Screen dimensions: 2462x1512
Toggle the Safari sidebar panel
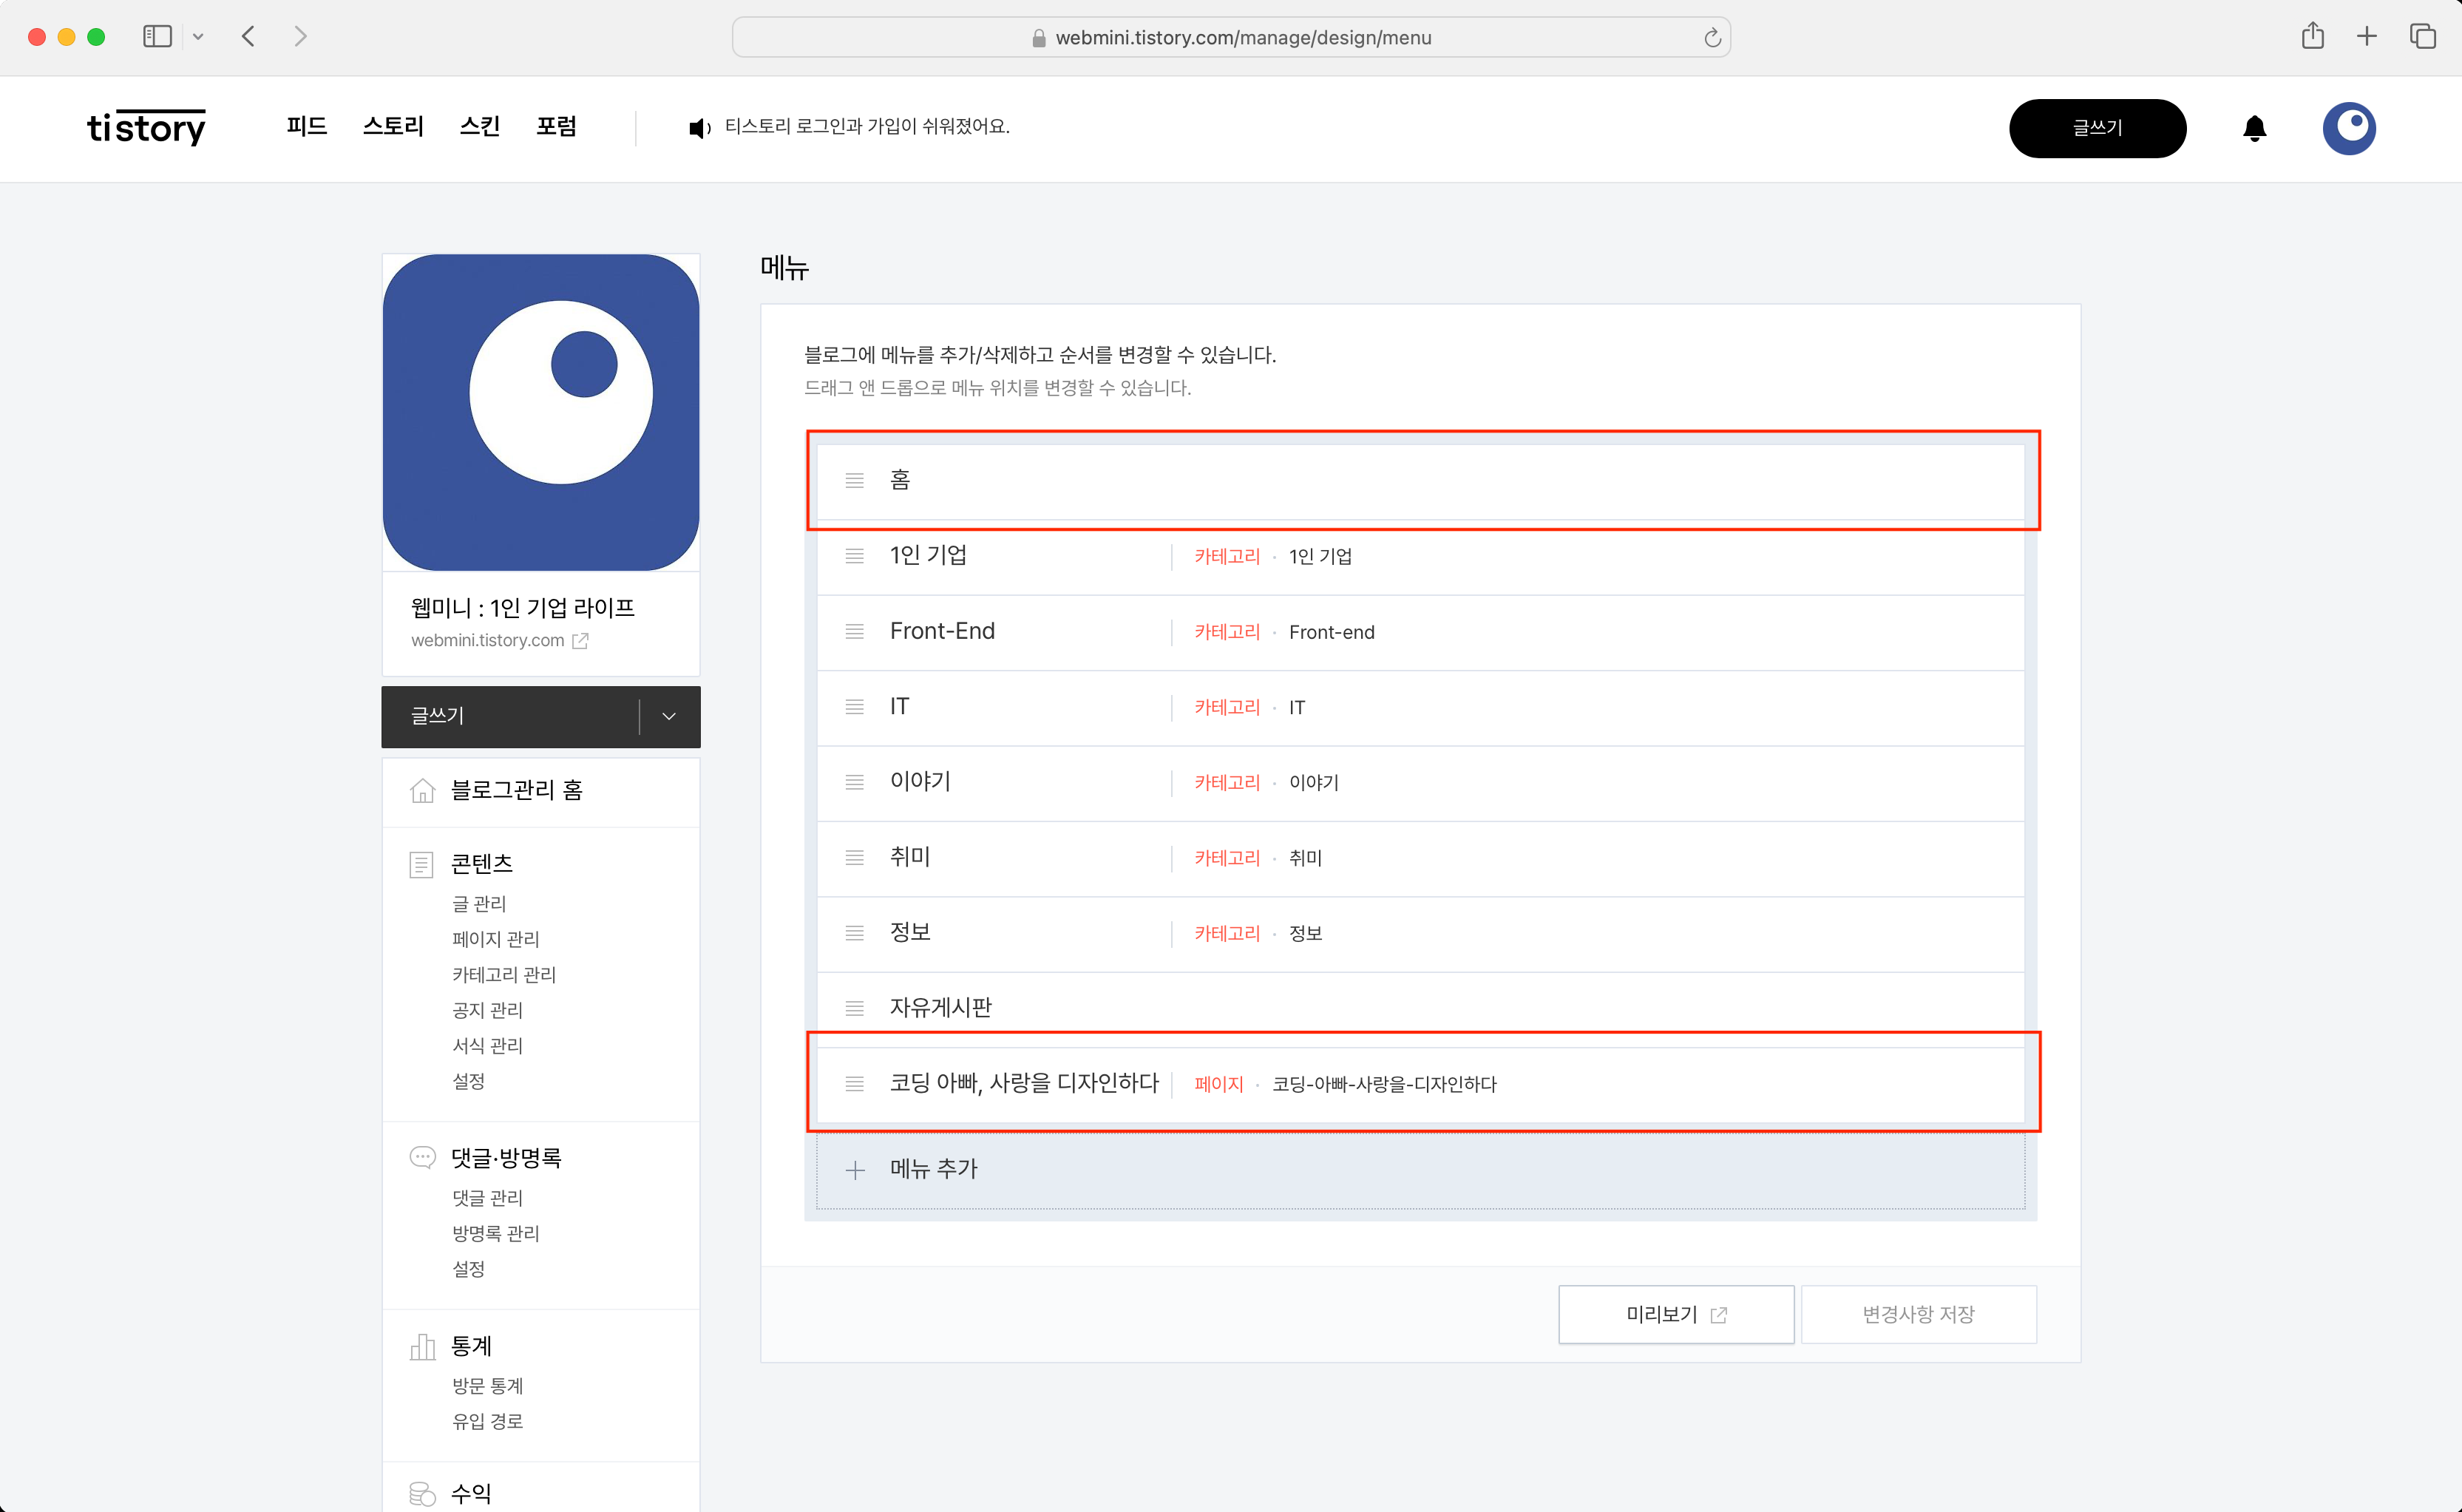click(x=158, y=37)
